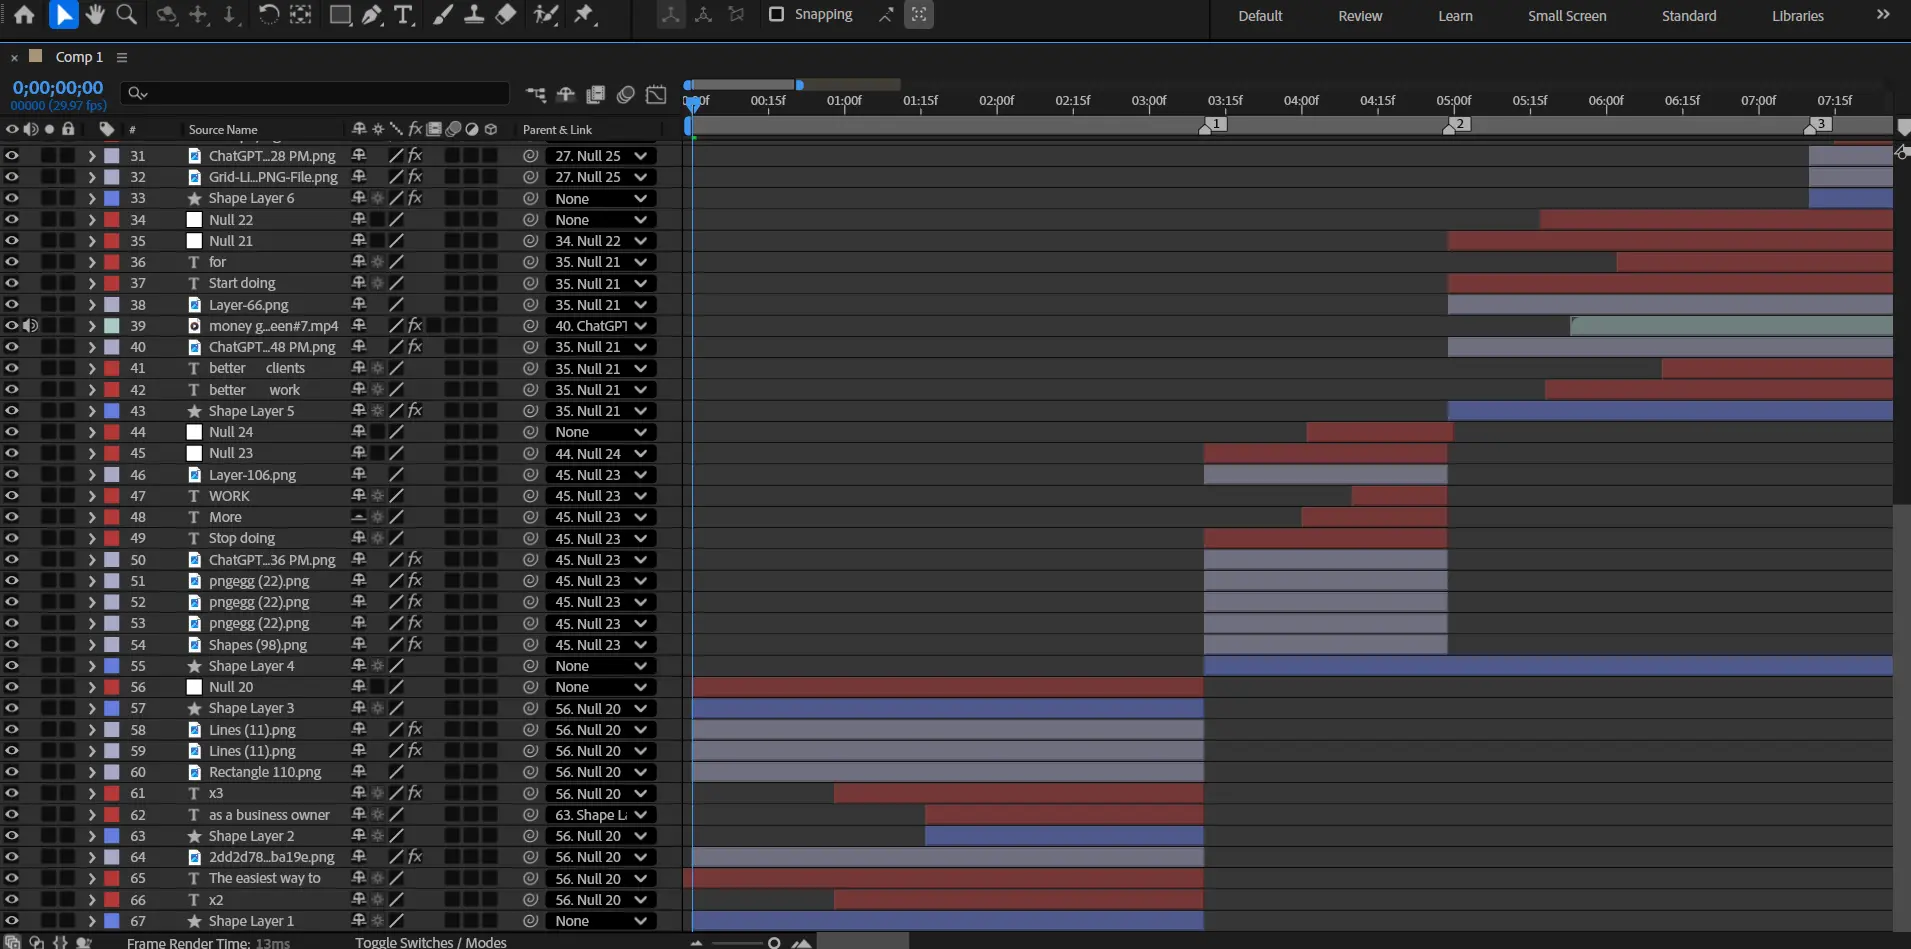Pick the Clone Stamp tool
This screenshot has height=949, width=1911.
click(x=474, y=15)
